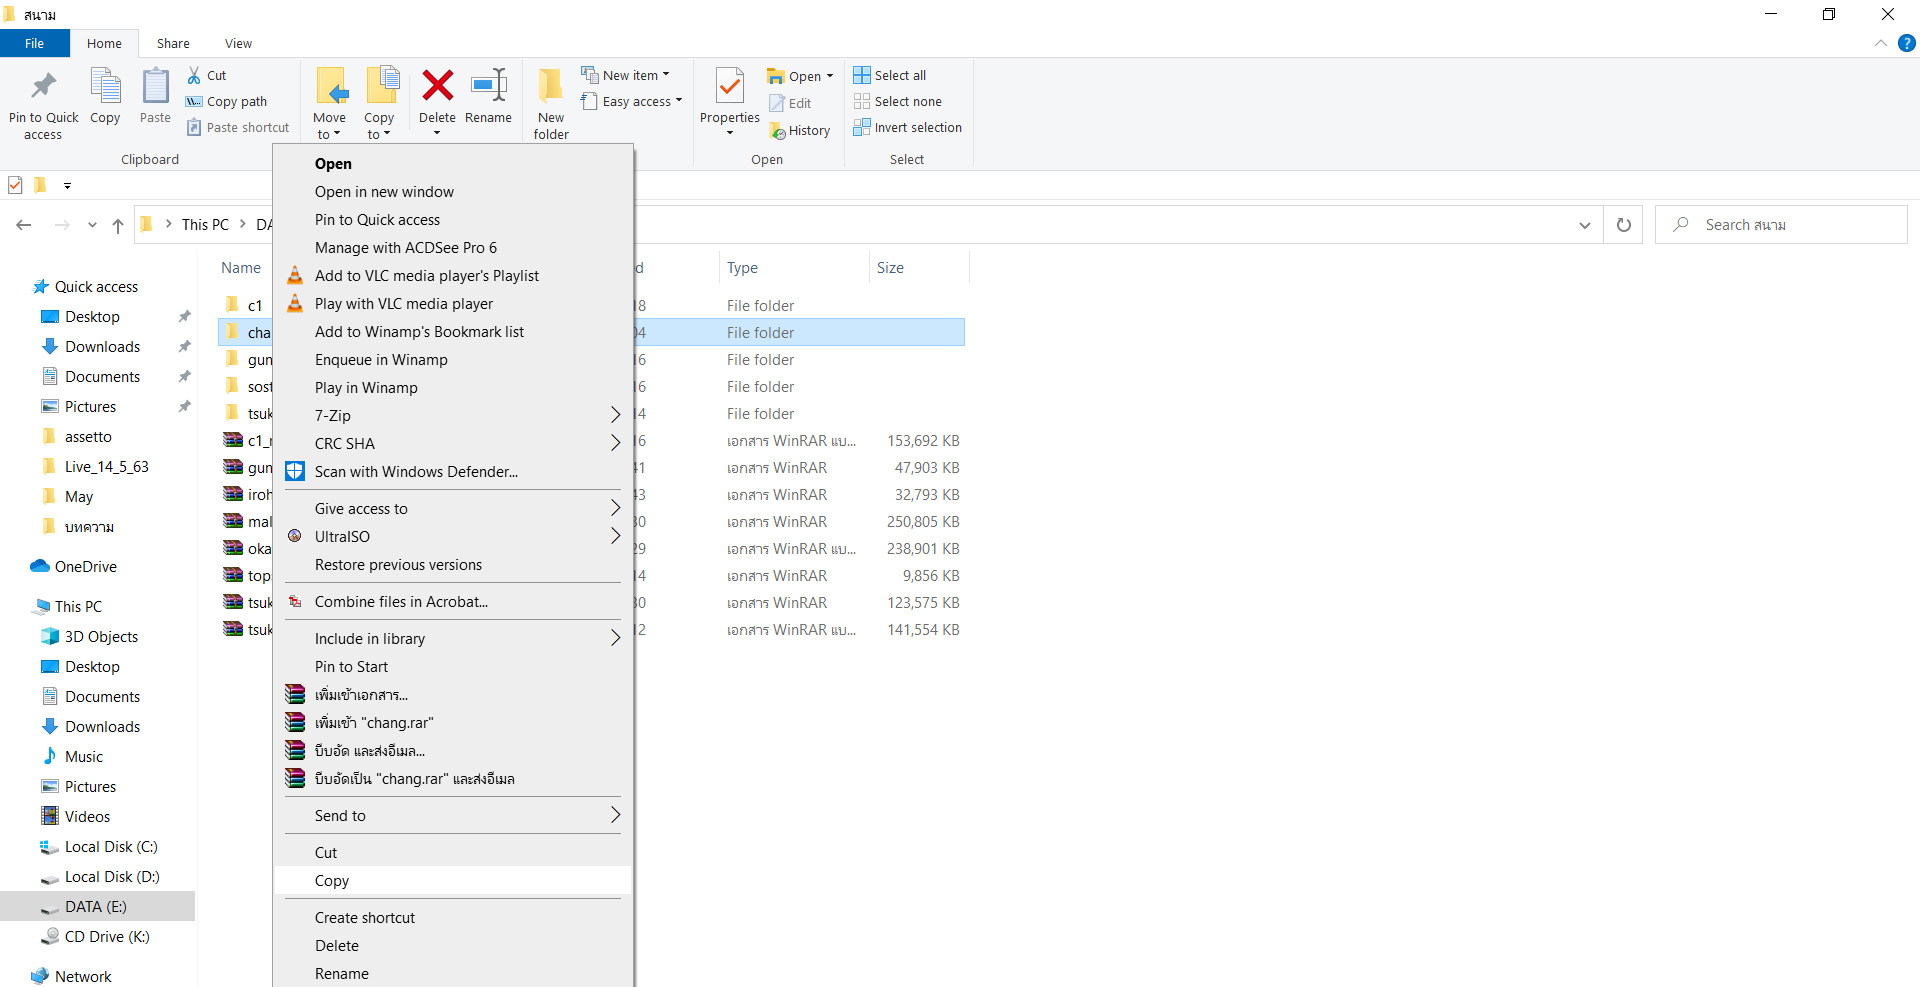Click the Properties checkbox icon in quick access toolbar
This screenshot has height=987, width=1920.
pyautogui.click(x=15, y=184)
